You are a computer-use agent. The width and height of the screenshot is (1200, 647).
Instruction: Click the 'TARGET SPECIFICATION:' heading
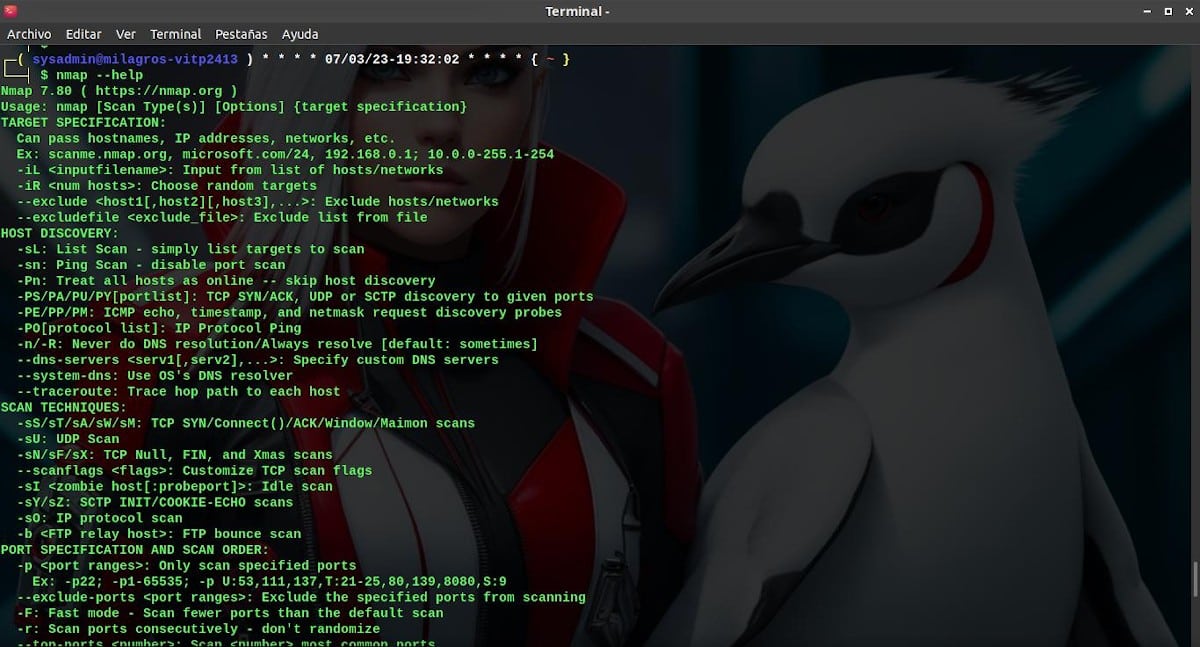[84, 122]
